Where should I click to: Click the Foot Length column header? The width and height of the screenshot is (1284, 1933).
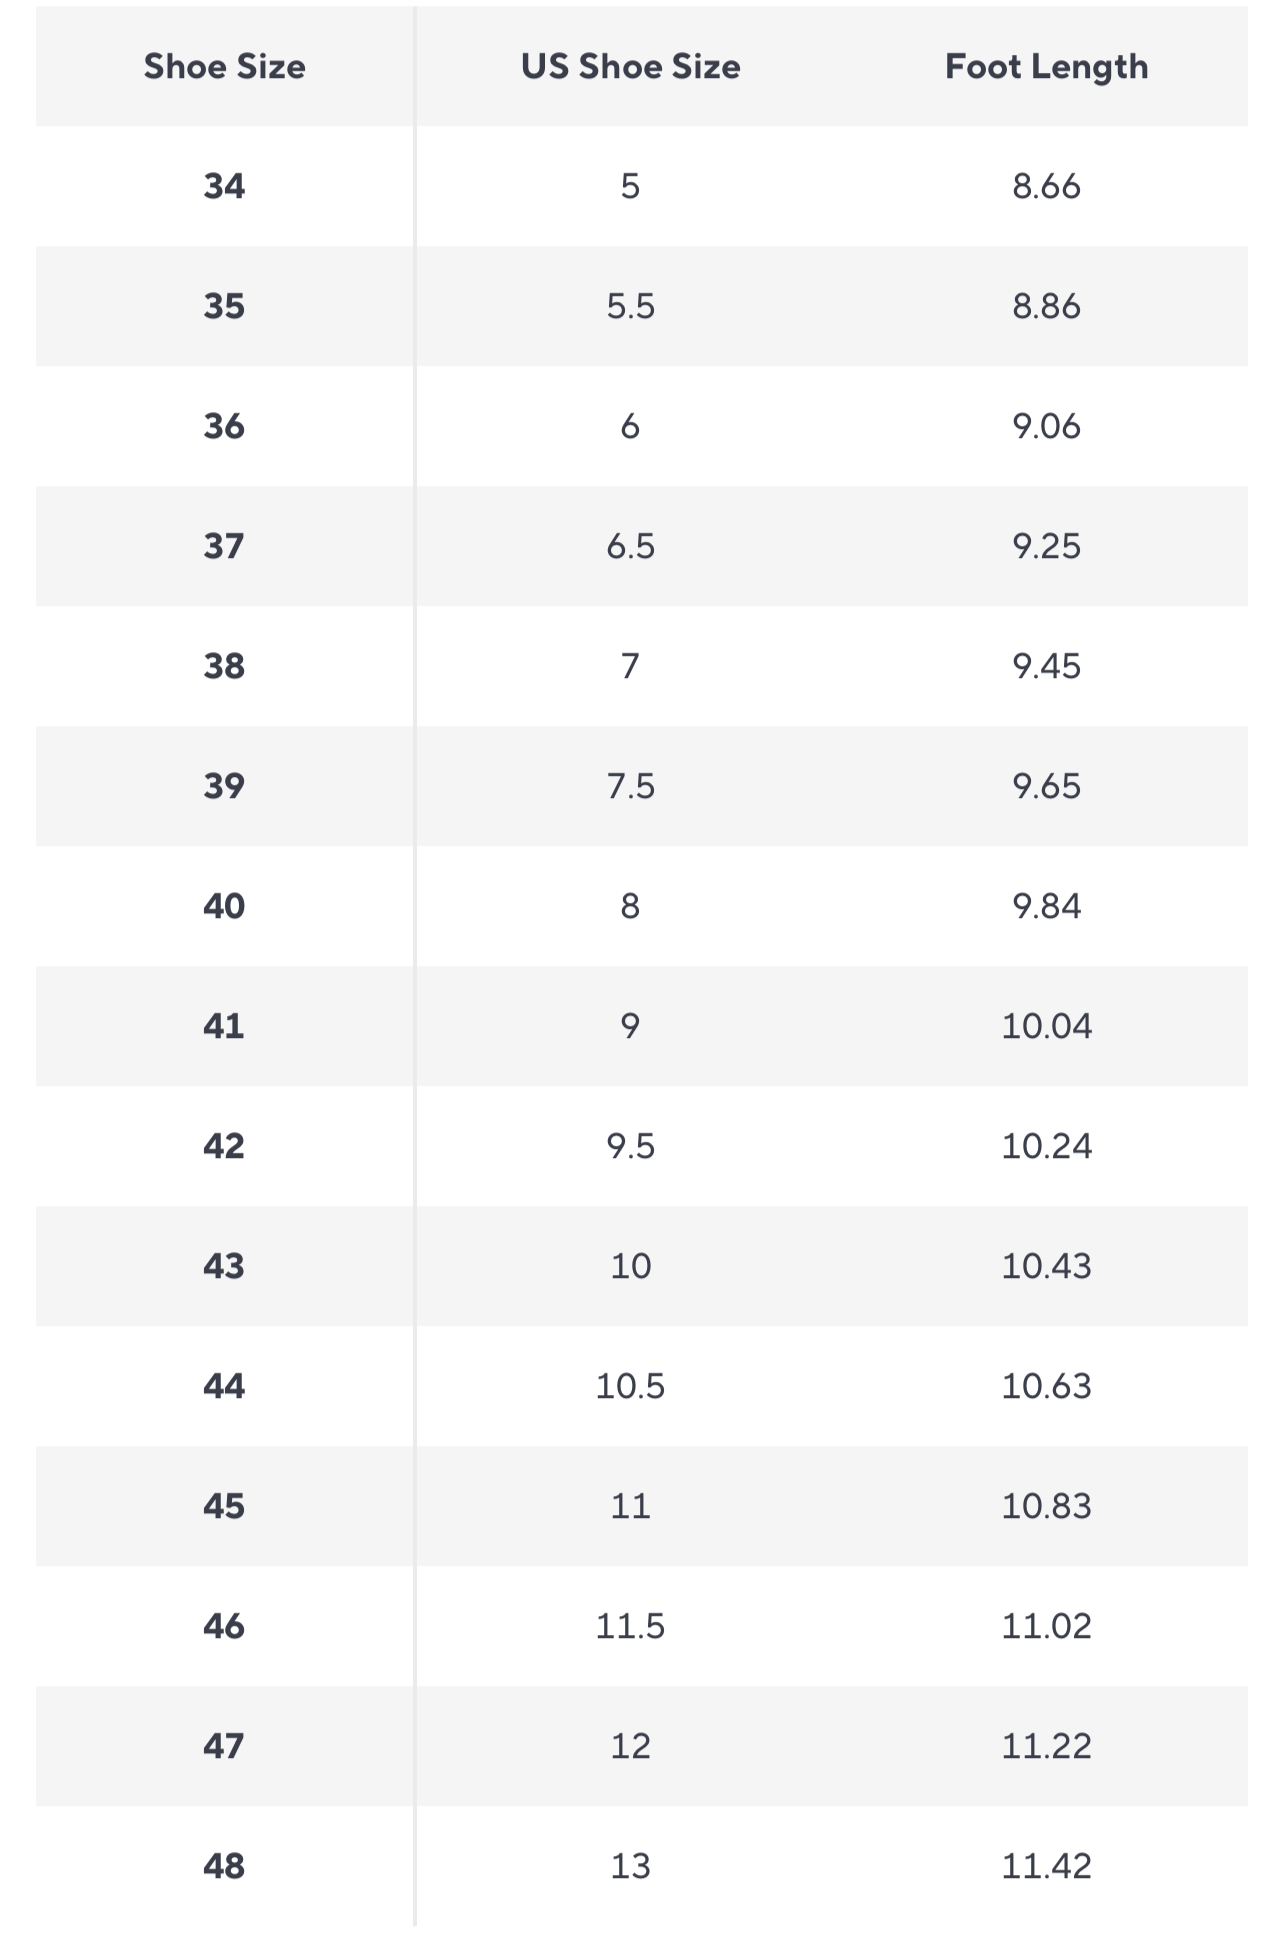[x=1047, y=67]
